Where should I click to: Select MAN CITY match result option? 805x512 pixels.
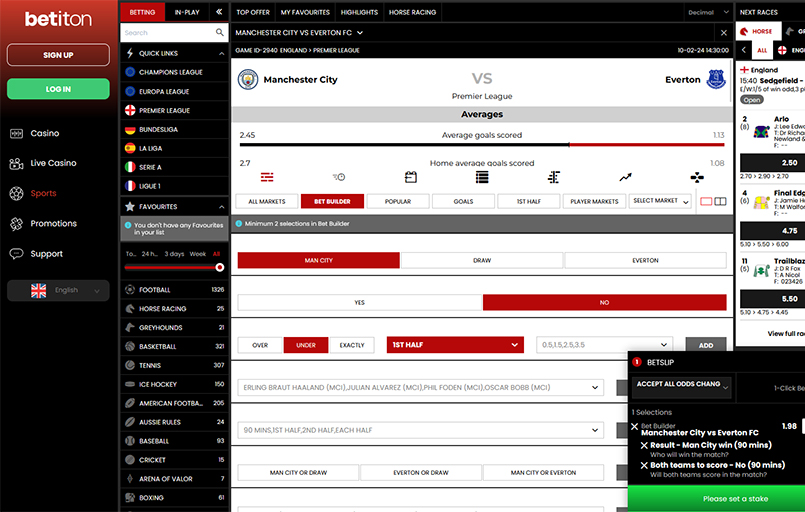pos(318,260)
